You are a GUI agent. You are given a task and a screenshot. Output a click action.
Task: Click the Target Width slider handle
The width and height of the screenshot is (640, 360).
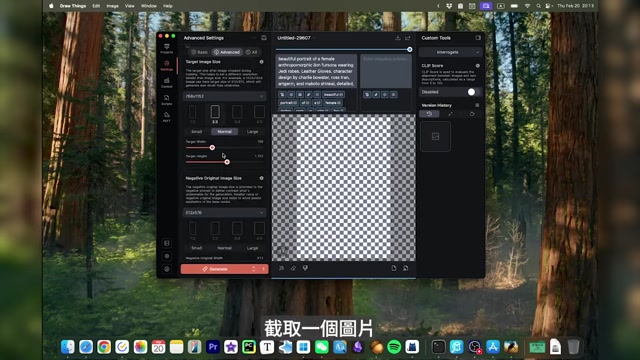[x=212, y=147]
